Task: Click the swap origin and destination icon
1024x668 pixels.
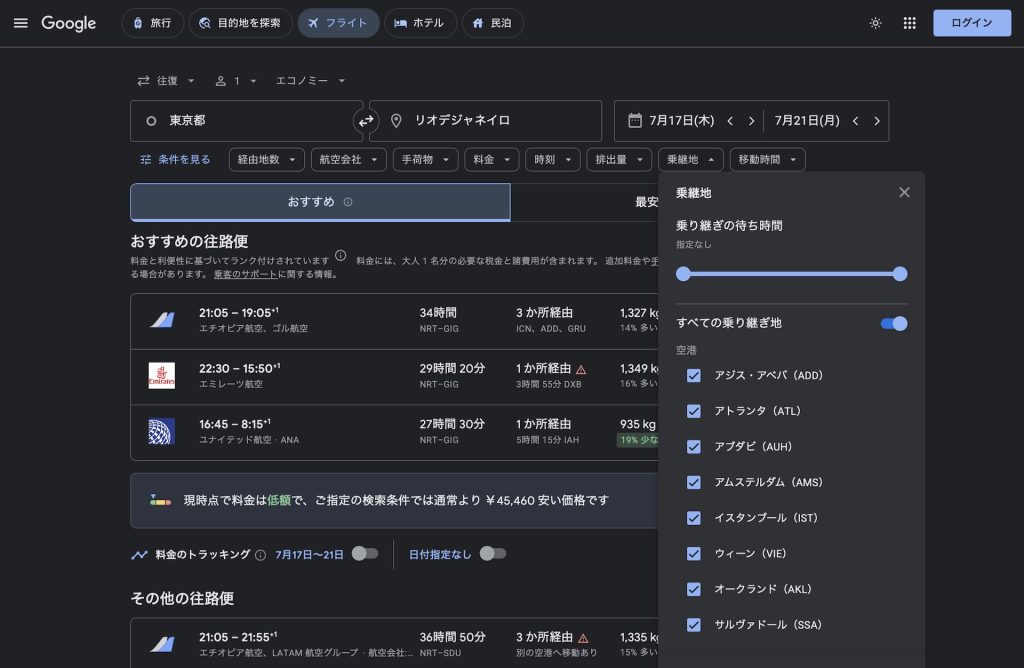Action: (x=366, y=121)
